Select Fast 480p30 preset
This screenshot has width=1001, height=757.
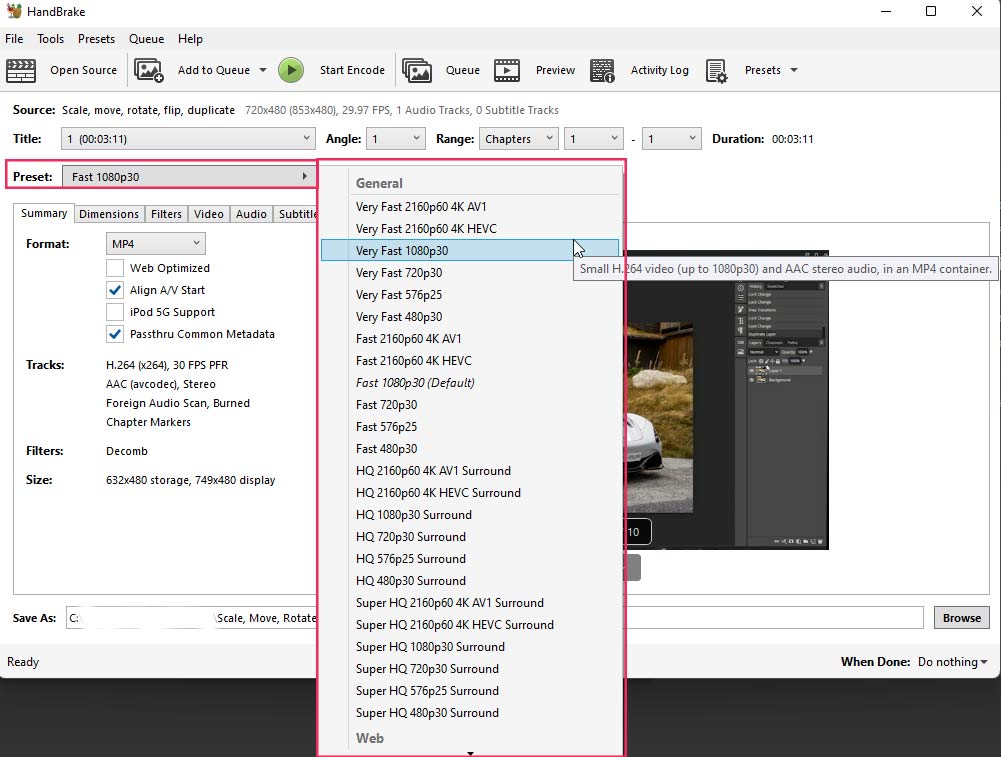[x=470, y=449]
